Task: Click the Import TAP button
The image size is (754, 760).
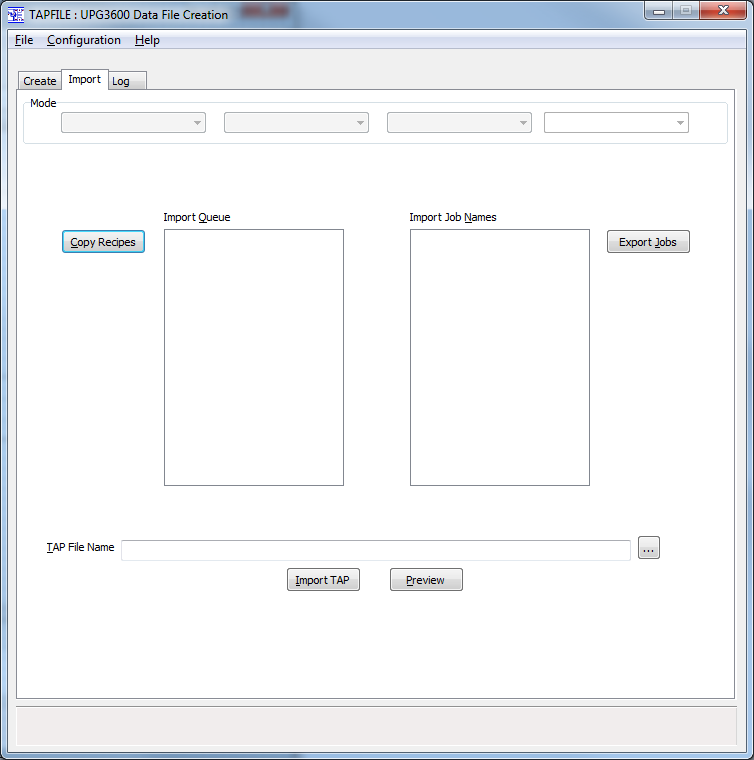Action: (x=323, y=580)
